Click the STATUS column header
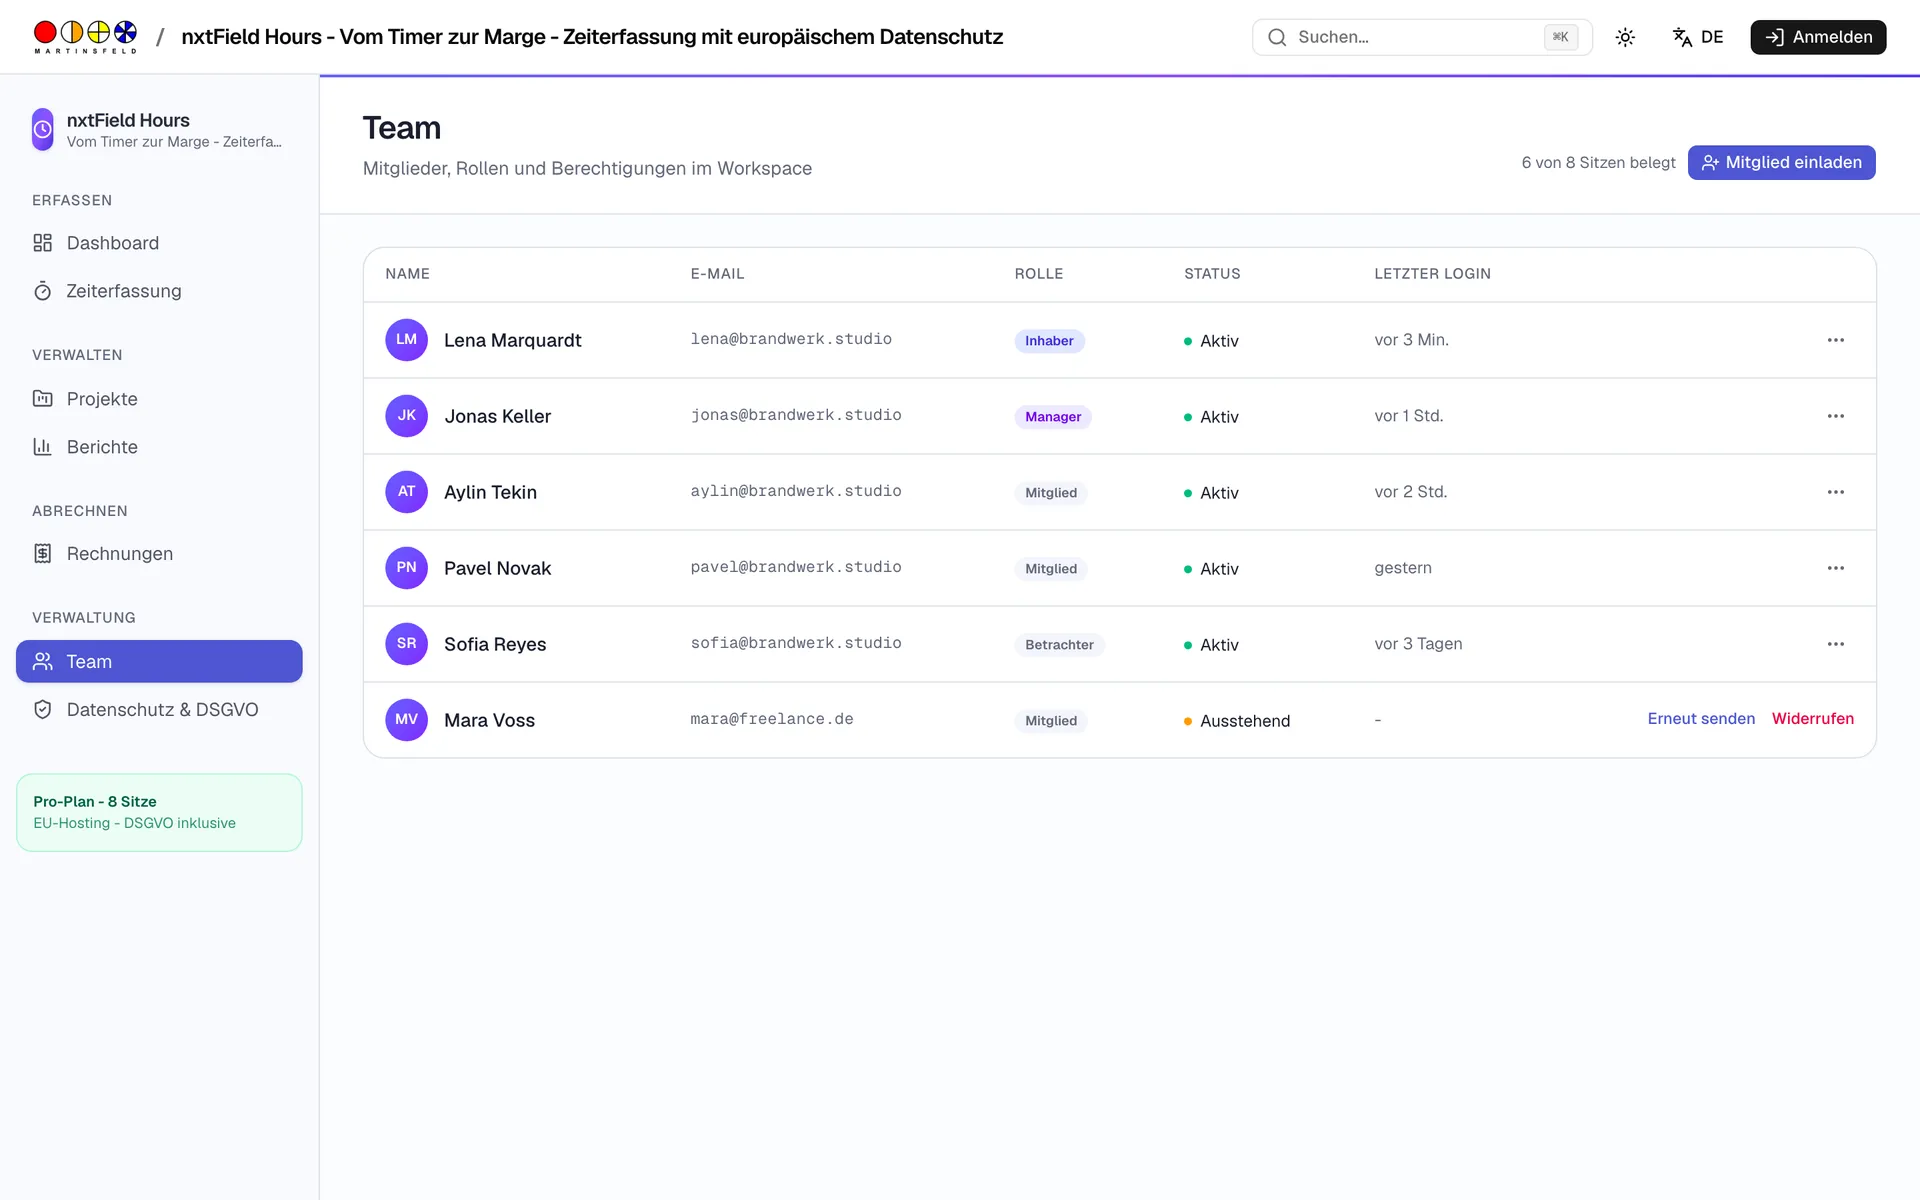The image size is (1920, 1200). pyautogui.click(x=1212, y=274)
